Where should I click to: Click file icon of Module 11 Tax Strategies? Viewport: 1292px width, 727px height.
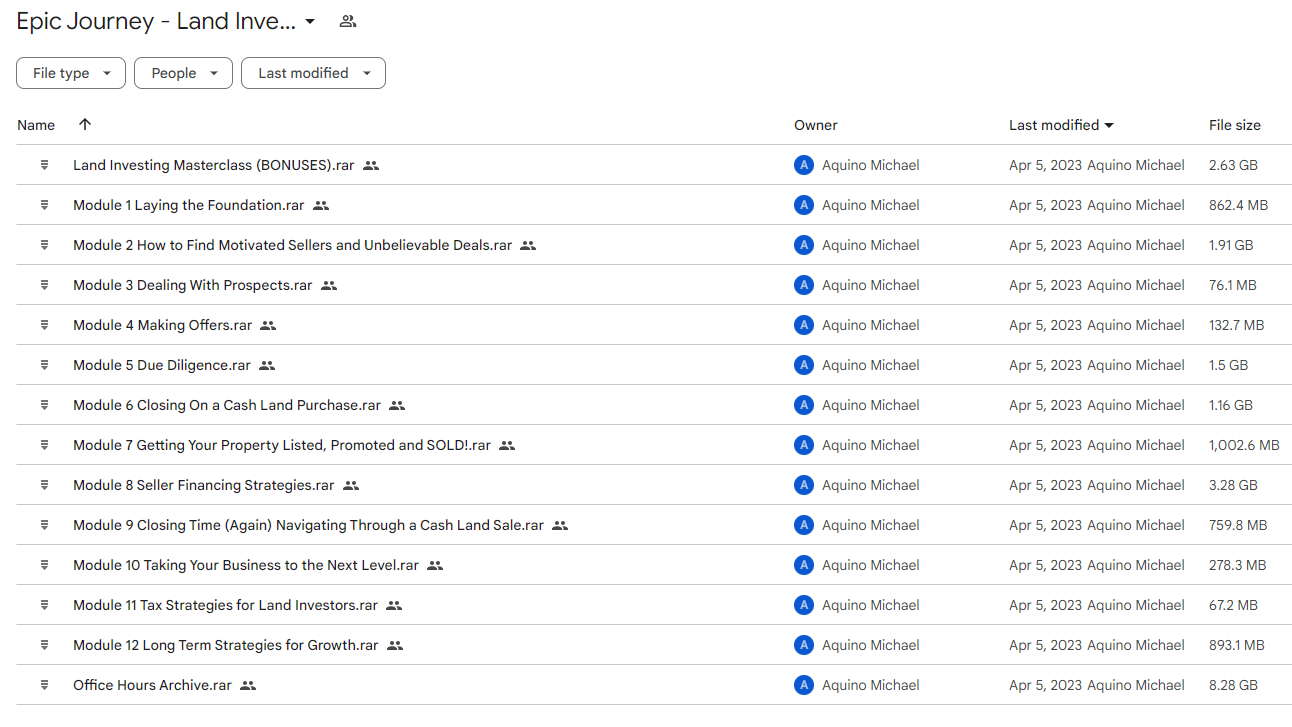(44, 605)
